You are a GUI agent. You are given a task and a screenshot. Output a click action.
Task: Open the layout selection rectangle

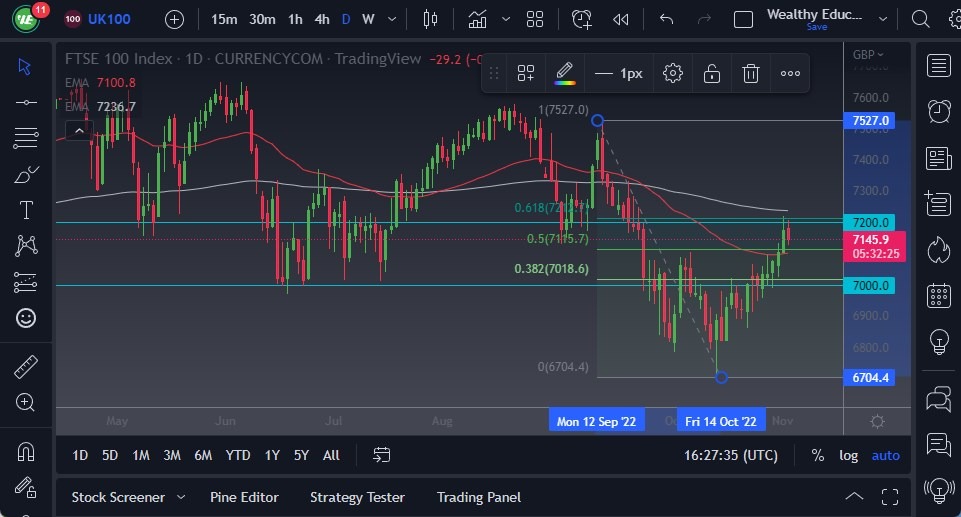[743, 20]
